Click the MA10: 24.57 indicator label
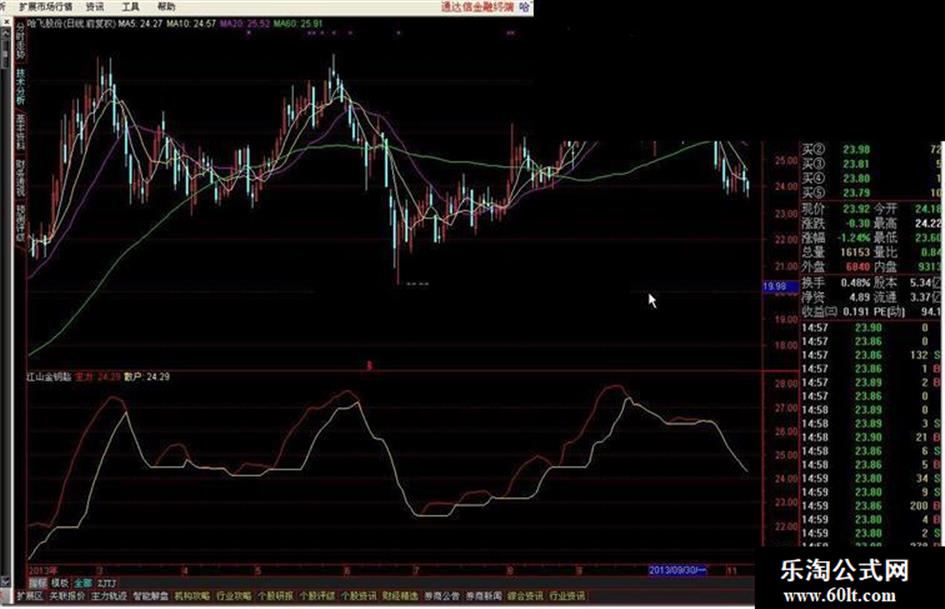 tap(191, 24)
